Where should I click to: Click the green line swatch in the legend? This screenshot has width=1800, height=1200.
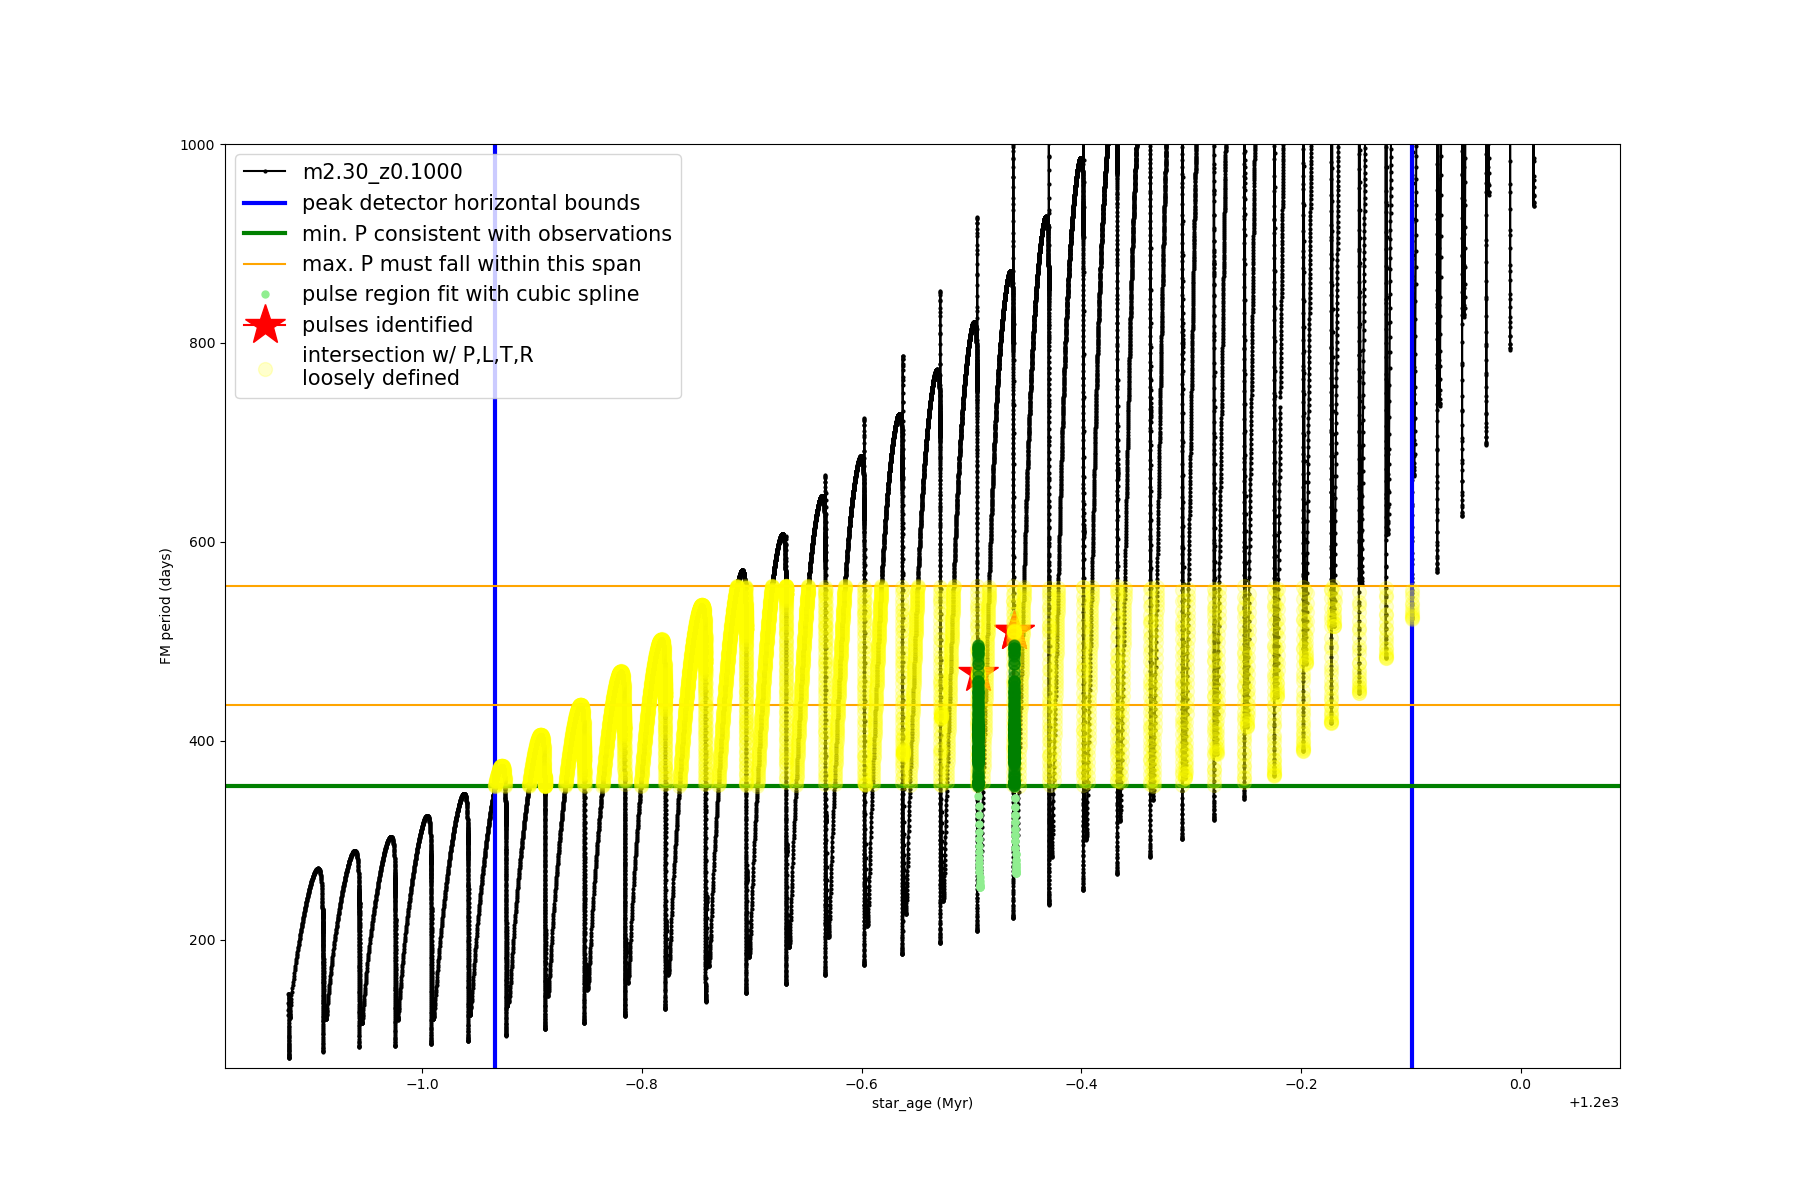265,234
